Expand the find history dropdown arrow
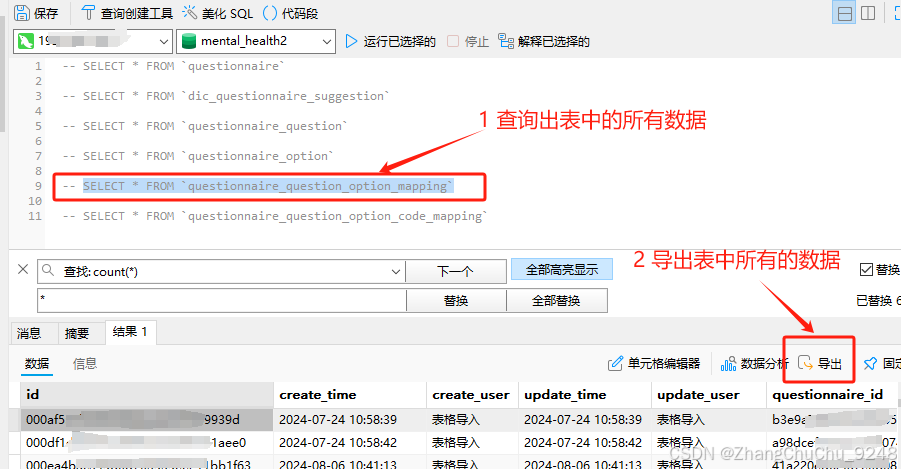 click(x=396, y=271)
